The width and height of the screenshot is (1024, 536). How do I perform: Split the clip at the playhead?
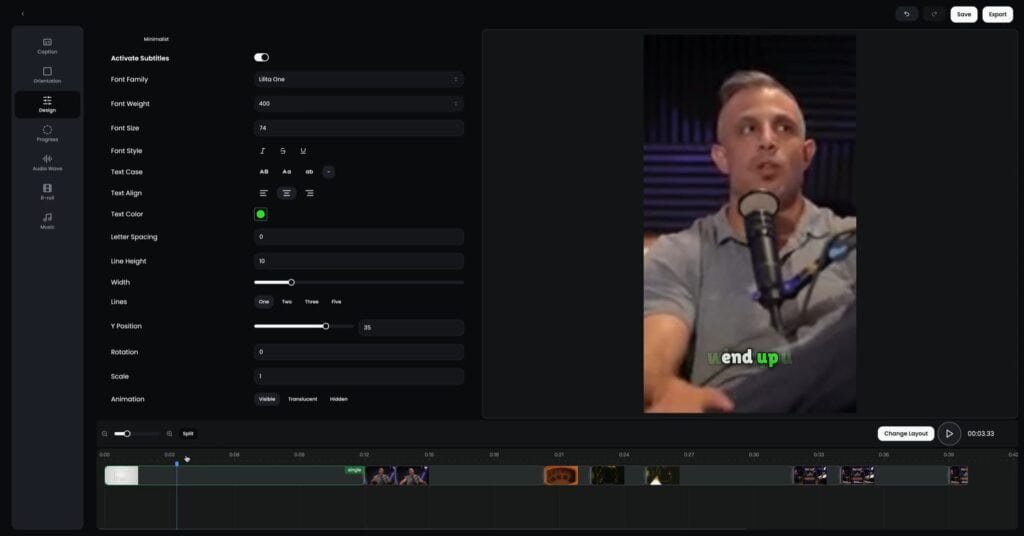pyautogui.click(x=188, y=434)
